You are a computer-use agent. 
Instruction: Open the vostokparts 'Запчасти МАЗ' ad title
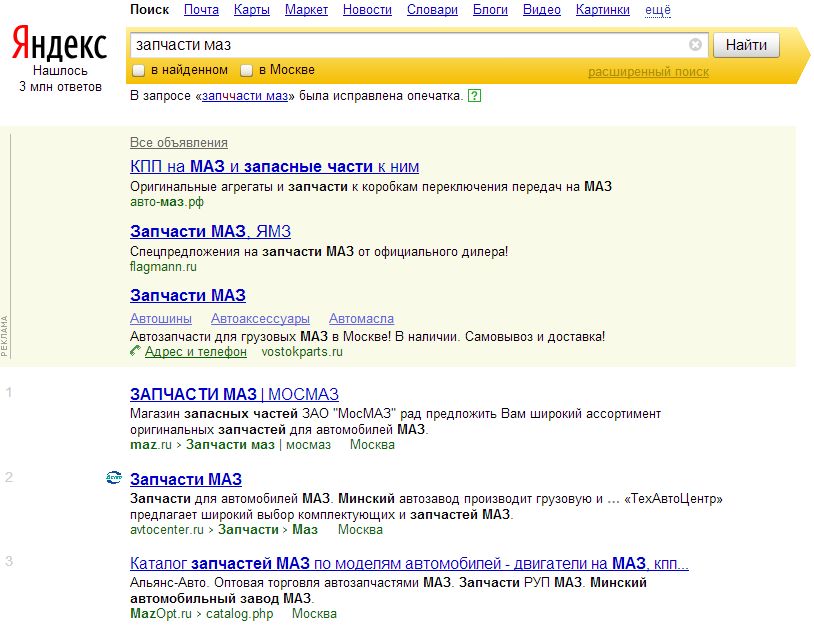[188, 296]
